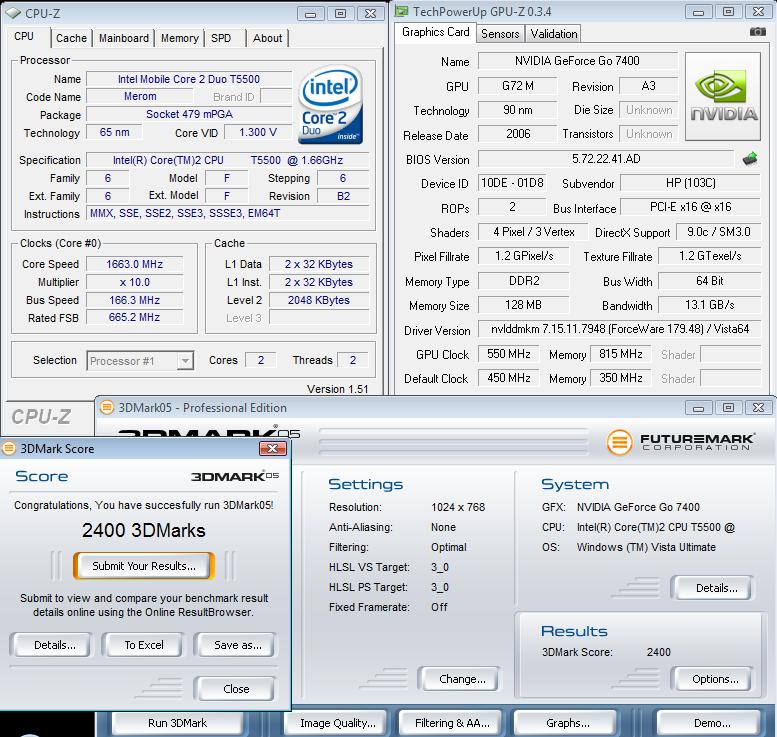Image resolution: width=777 pixels, height=737 pixels.
Task: Click the To Excel button
Action: pyautogui.click(x=143, y=645)
